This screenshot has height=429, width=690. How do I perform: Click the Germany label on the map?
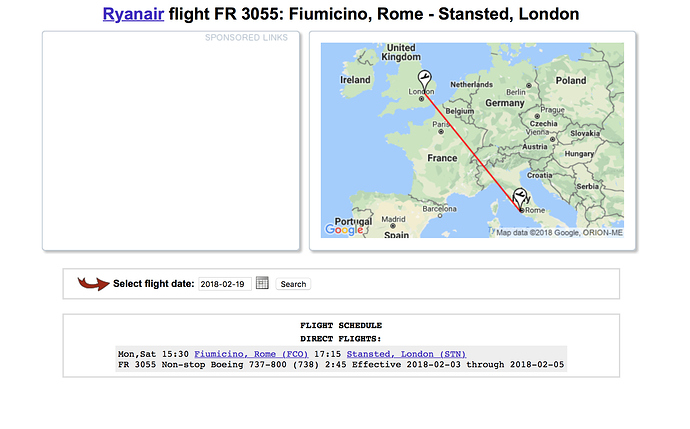click(x=505, y=101)
